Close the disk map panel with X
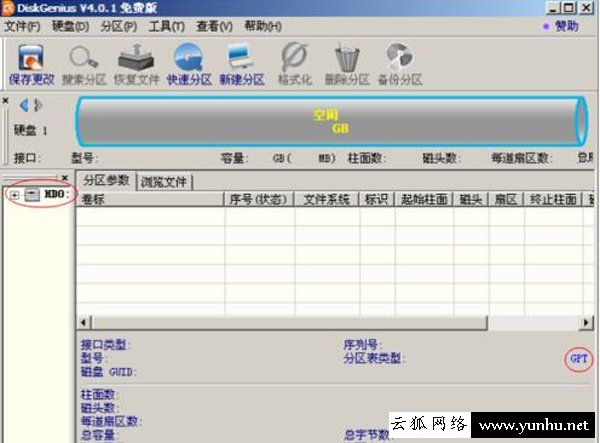Screen dimensions: 600x443 [x=5, y=101]
